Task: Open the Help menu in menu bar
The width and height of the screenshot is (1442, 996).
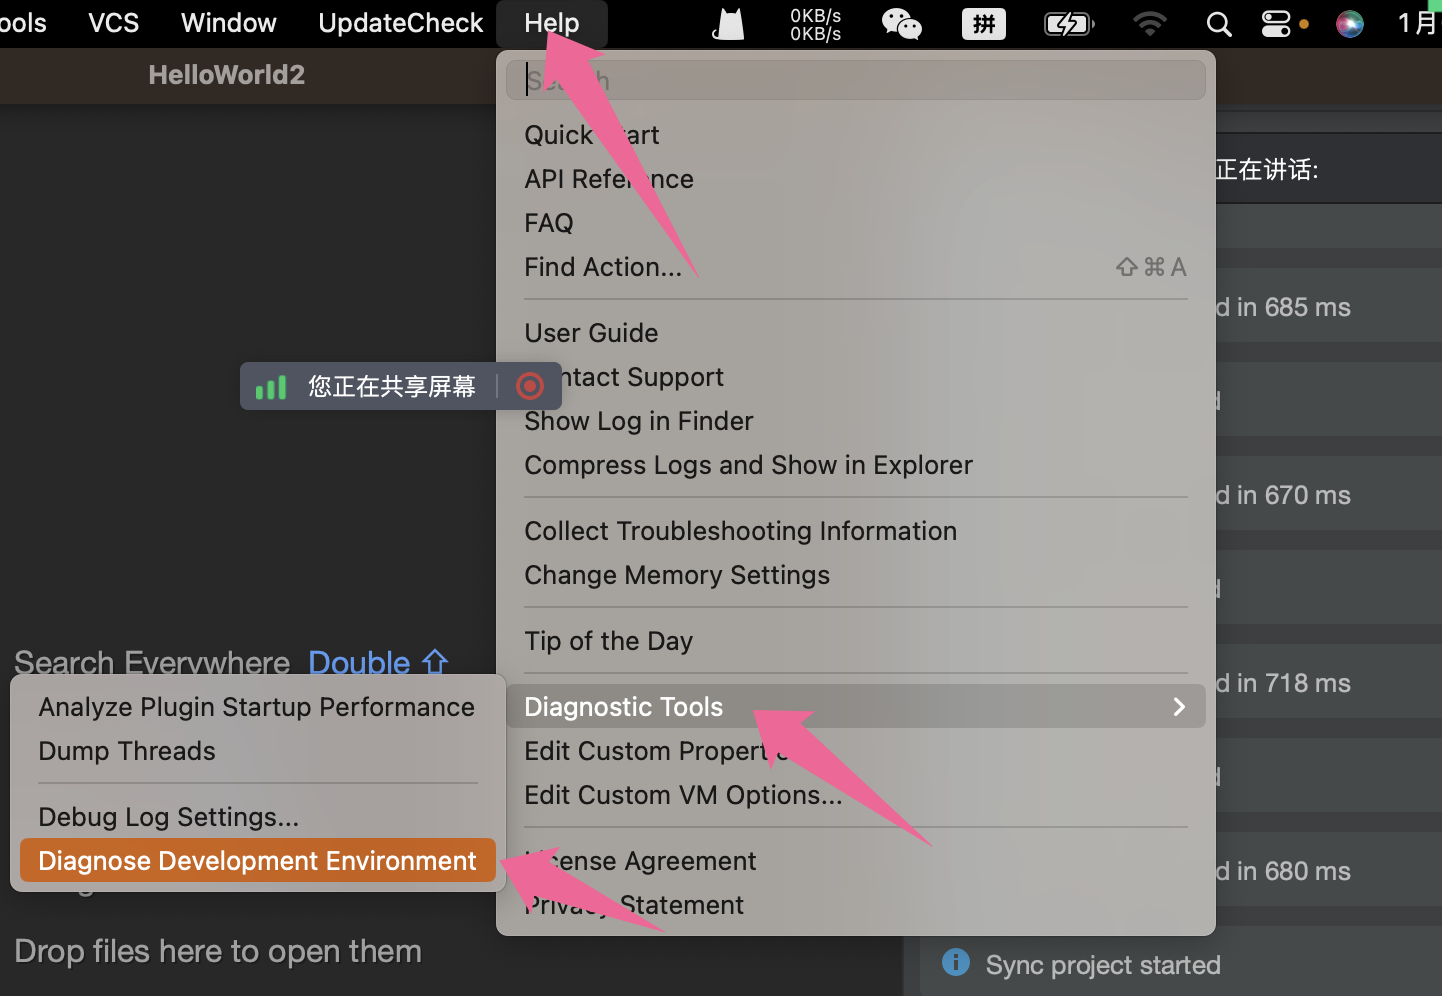Action: (551, 23)
